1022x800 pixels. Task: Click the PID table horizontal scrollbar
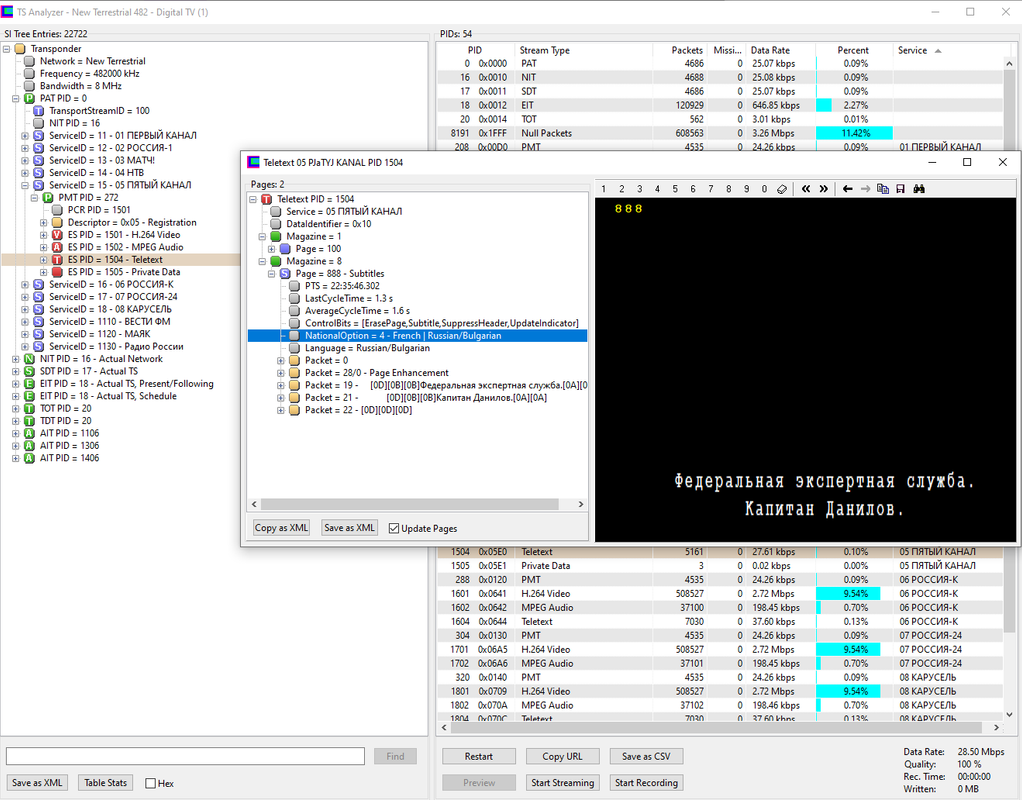pos(715,727)
